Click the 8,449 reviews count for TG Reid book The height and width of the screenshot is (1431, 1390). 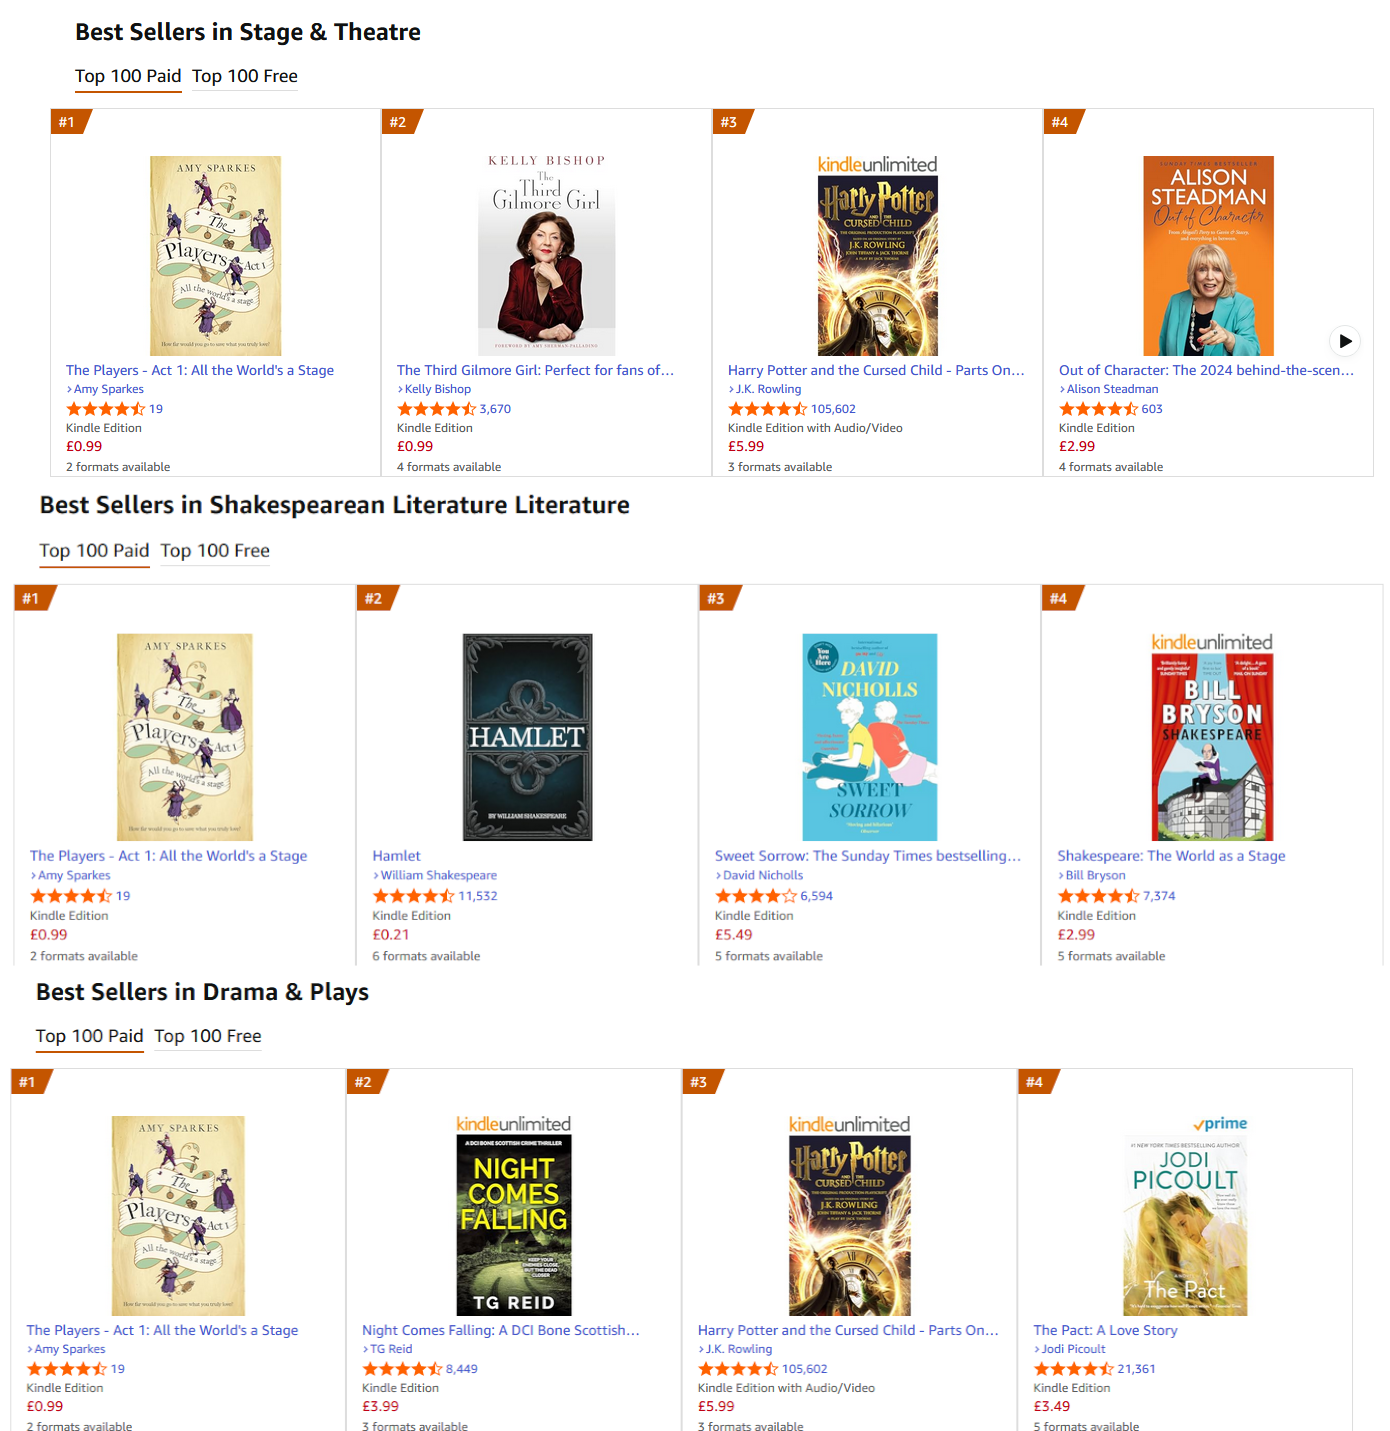coord(462,1369)
